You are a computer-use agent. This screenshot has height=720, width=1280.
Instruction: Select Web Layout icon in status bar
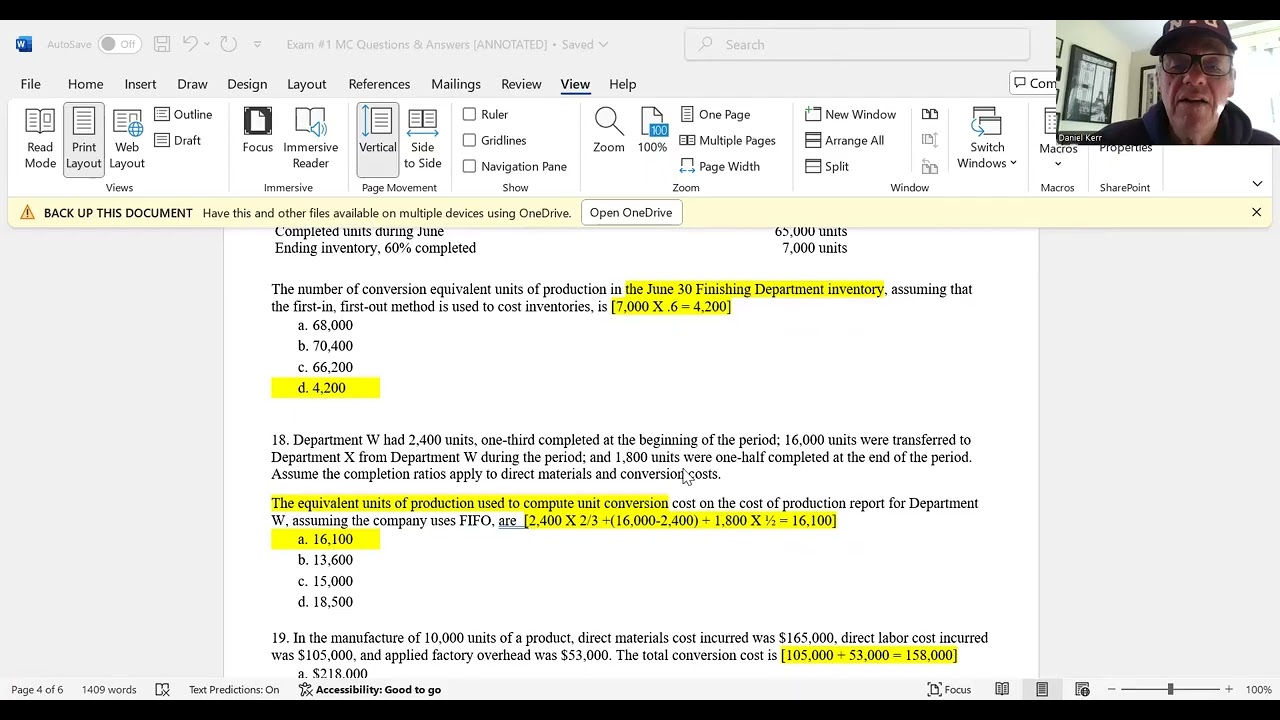click(1082, 689)
